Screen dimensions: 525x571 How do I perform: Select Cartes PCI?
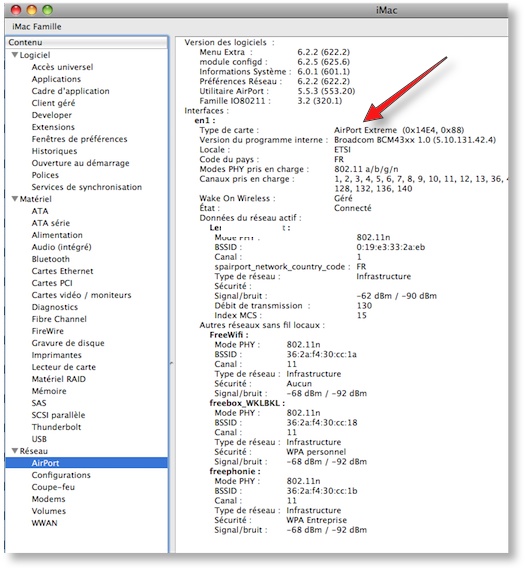[x=52, y=283]
